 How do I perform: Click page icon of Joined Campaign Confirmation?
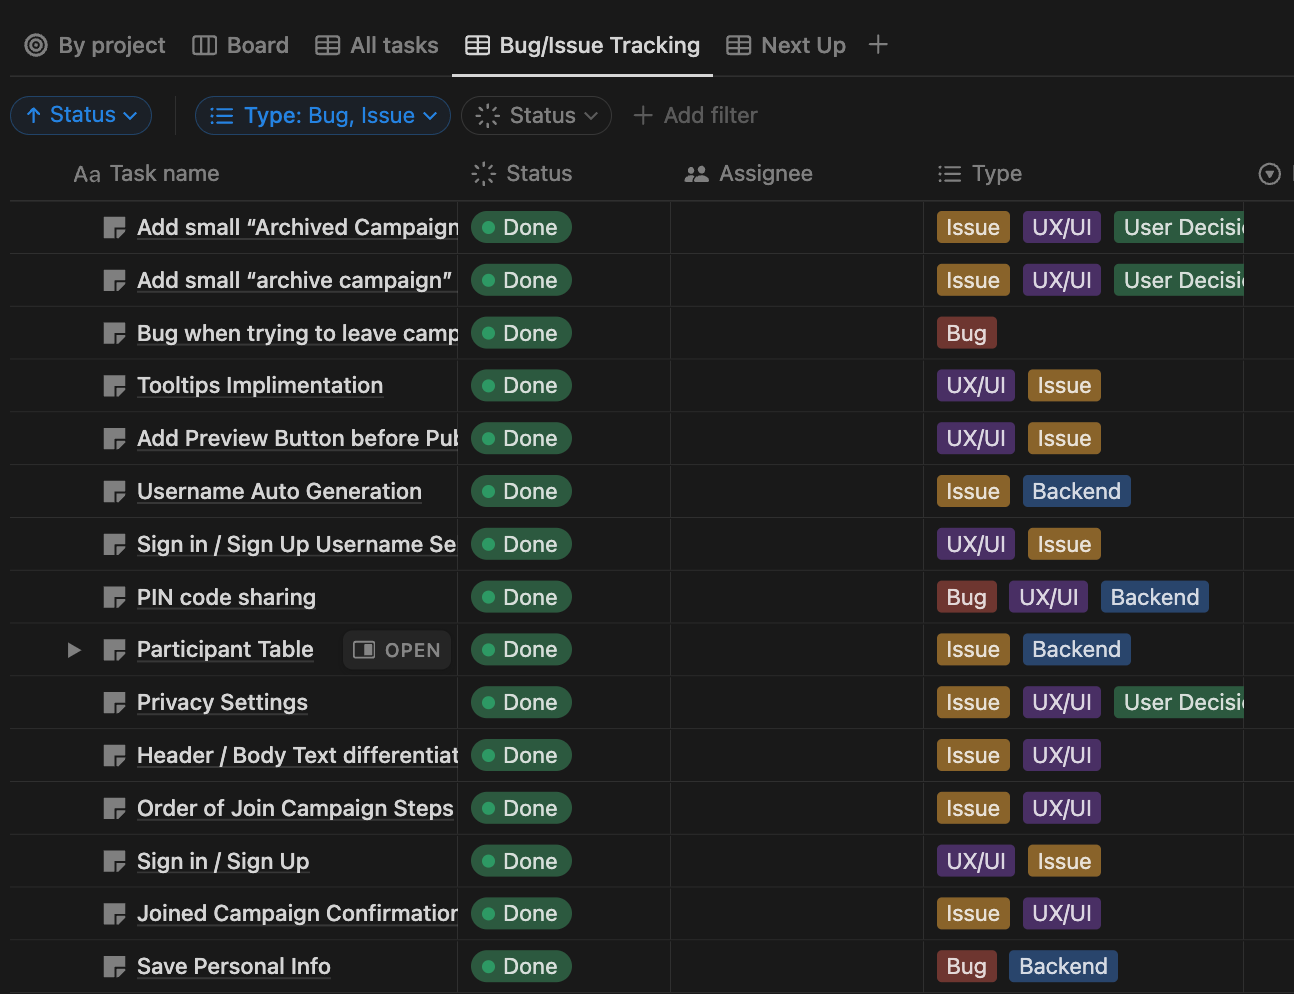114,914
